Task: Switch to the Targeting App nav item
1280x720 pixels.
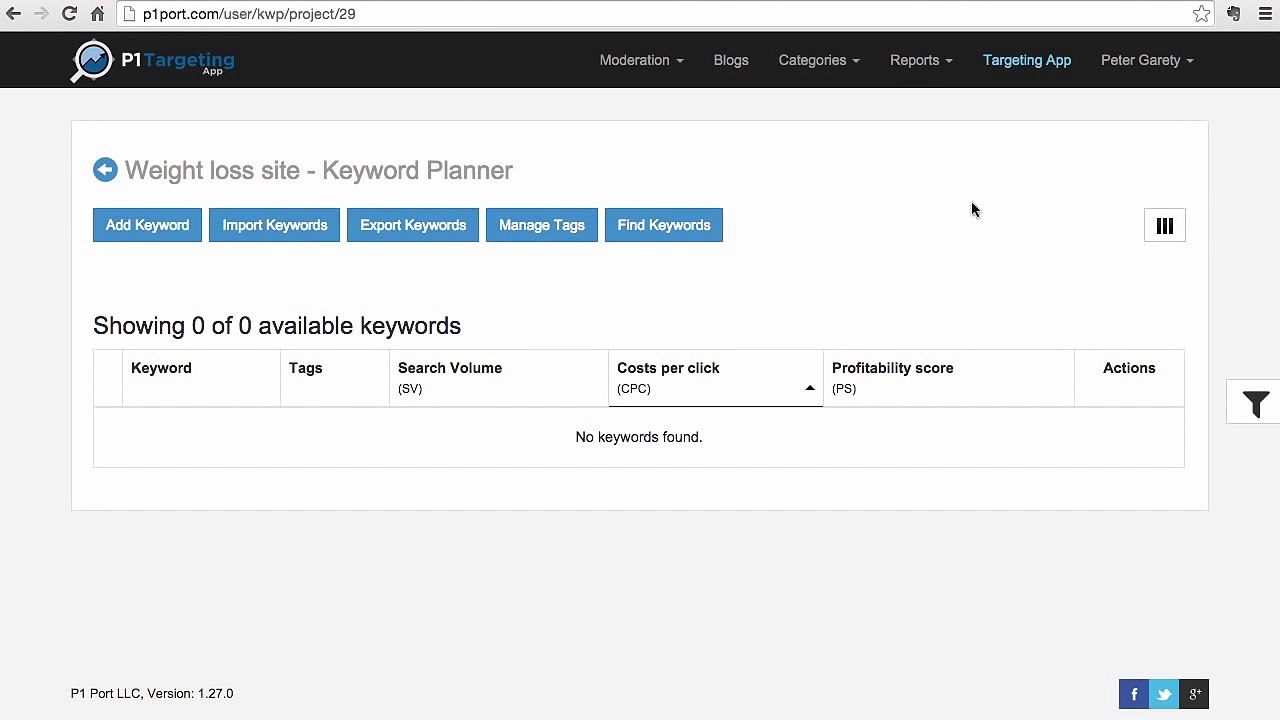Action: 1027,60
